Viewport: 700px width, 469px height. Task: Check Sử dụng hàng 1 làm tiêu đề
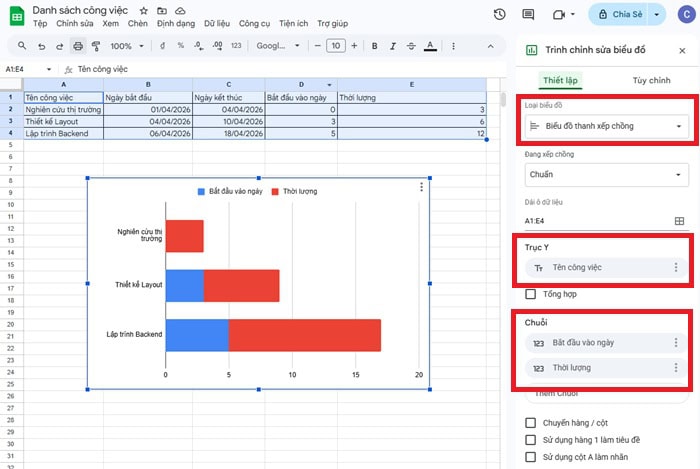coord(531,440)
